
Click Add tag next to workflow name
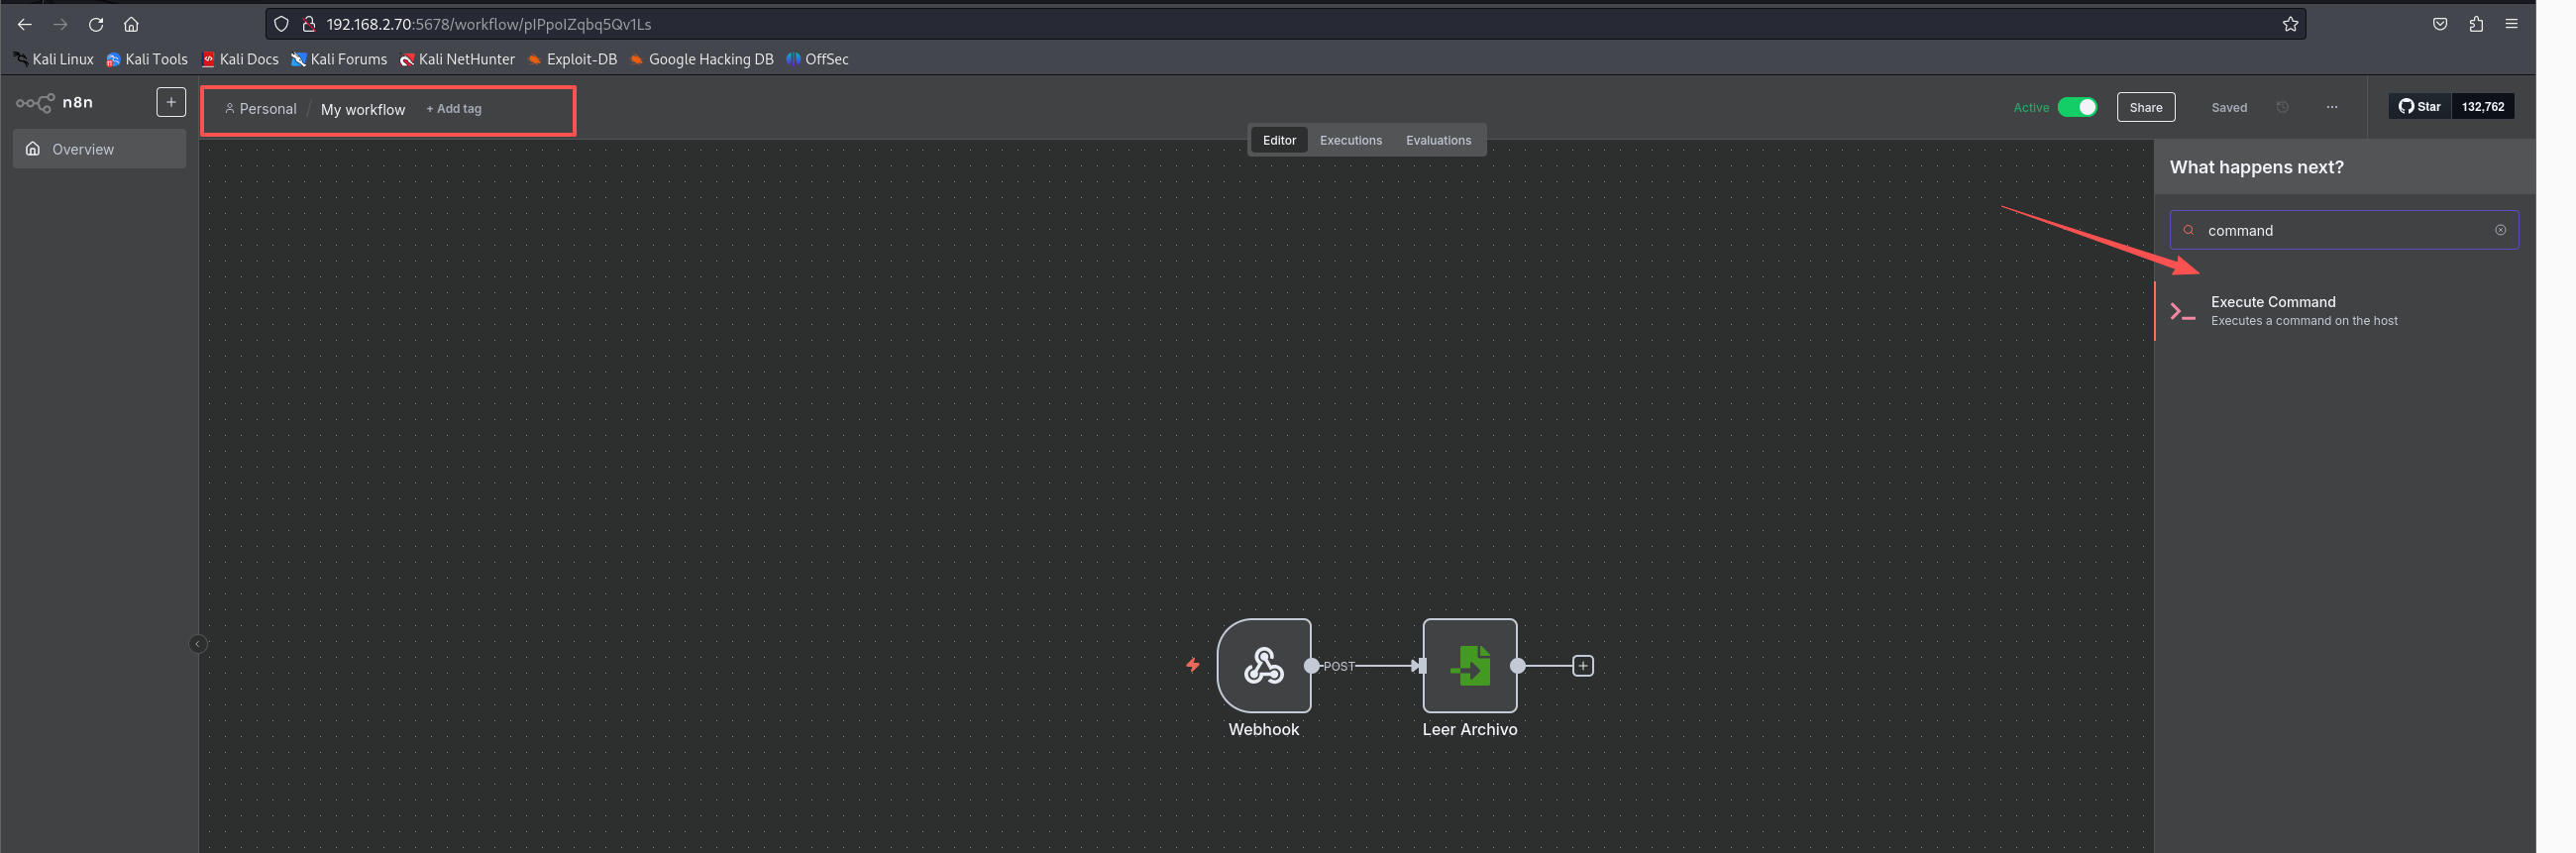pos(454,109)
